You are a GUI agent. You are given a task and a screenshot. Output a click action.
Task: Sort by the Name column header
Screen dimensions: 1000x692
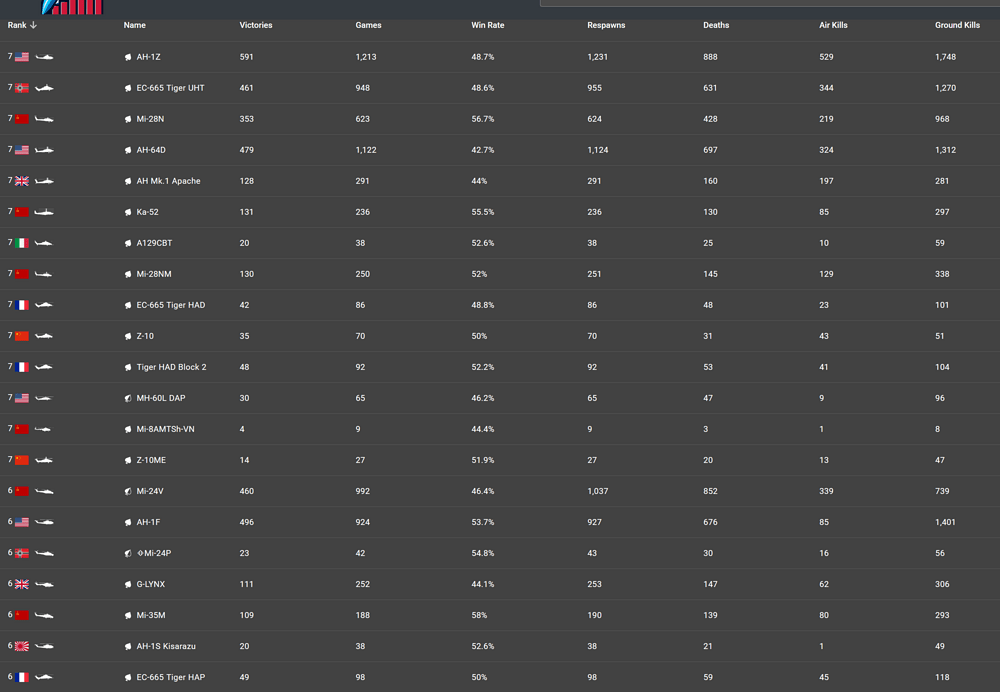point(135,26)
